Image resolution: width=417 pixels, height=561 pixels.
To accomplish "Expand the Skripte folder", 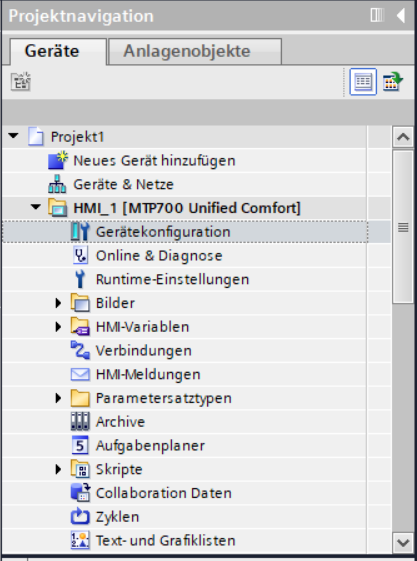I will pos(58,469).
